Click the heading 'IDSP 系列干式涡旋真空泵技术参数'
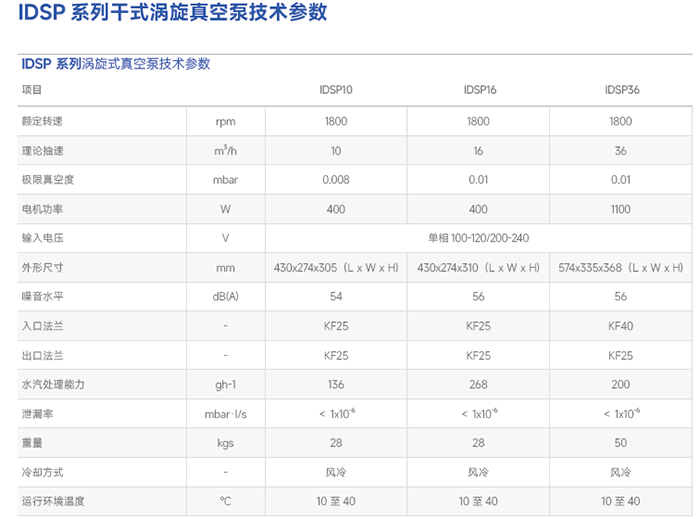This screenshot has height=519, width=700. tap(172, 12)
